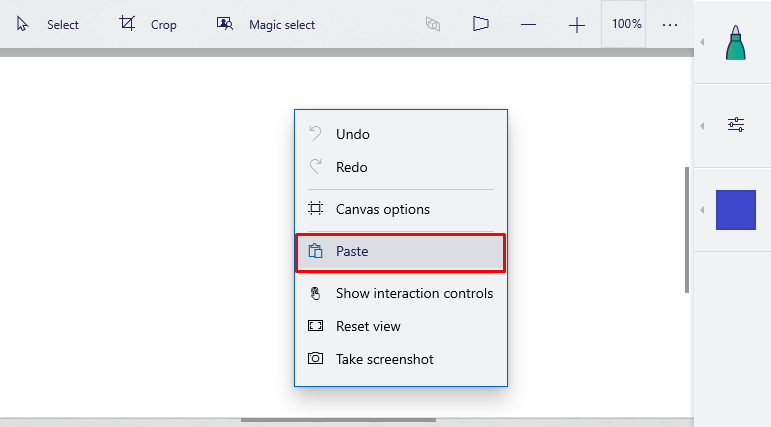This screenshot has height=427, width=771.
Task: Select the green marker brush icon
Action: pyautogui.click(x=736, y=41)
